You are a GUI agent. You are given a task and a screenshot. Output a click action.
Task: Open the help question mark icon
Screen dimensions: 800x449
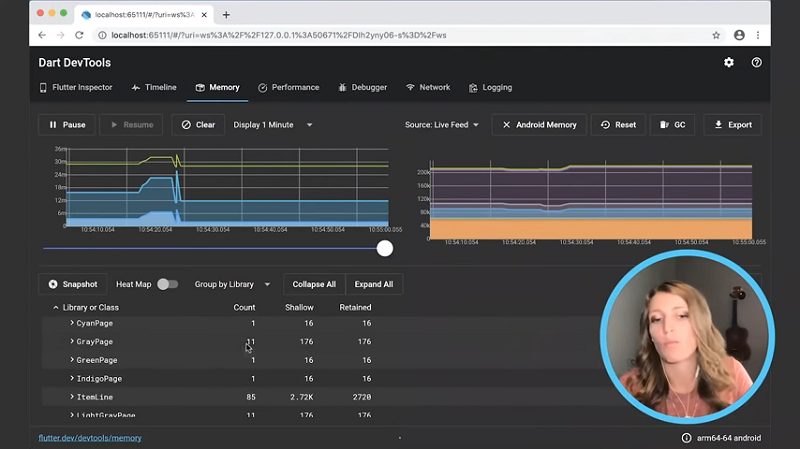[756, 62]
